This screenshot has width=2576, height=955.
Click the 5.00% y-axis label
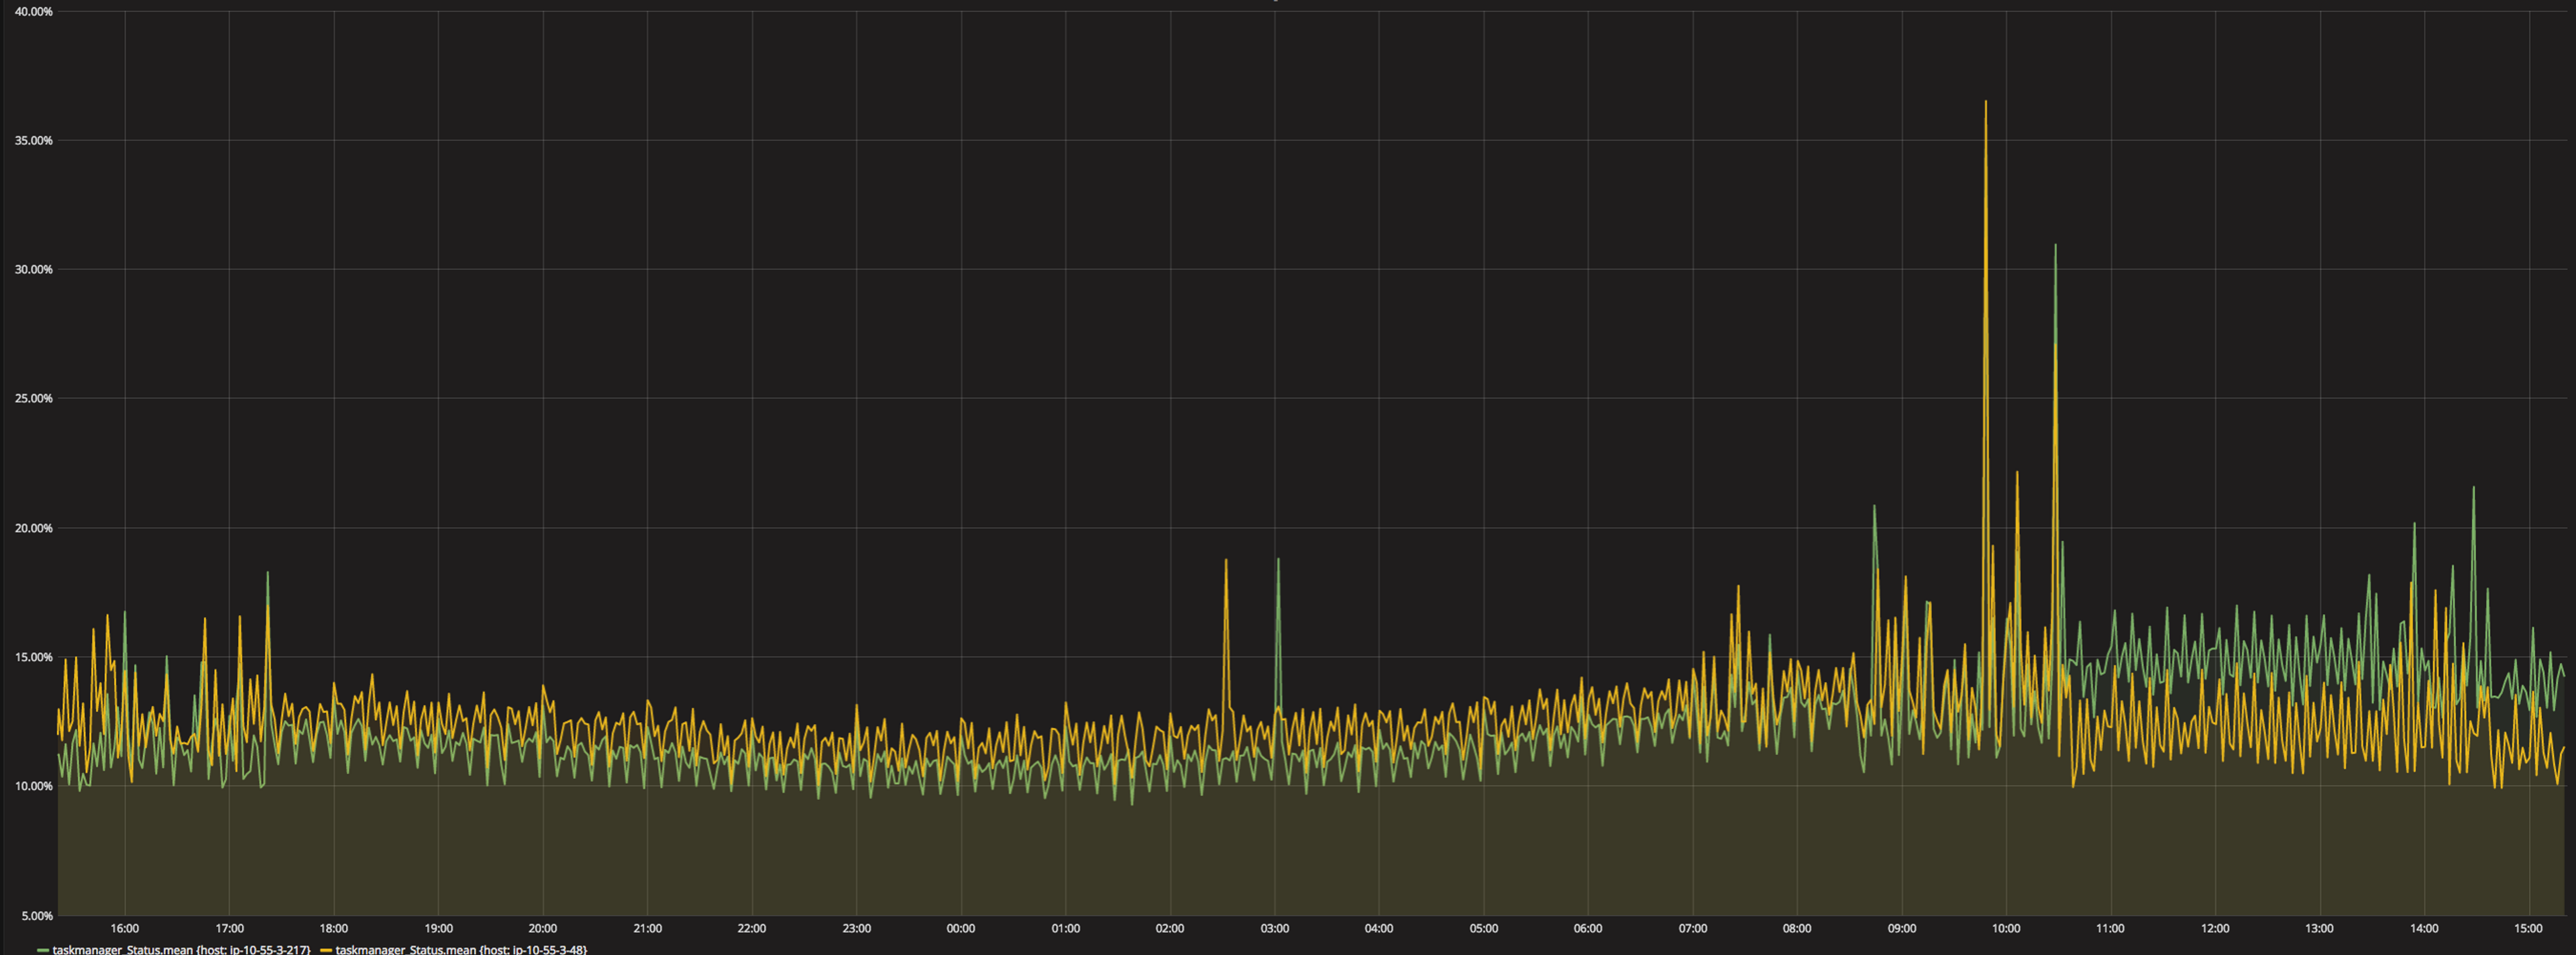(x=36, y=915)
